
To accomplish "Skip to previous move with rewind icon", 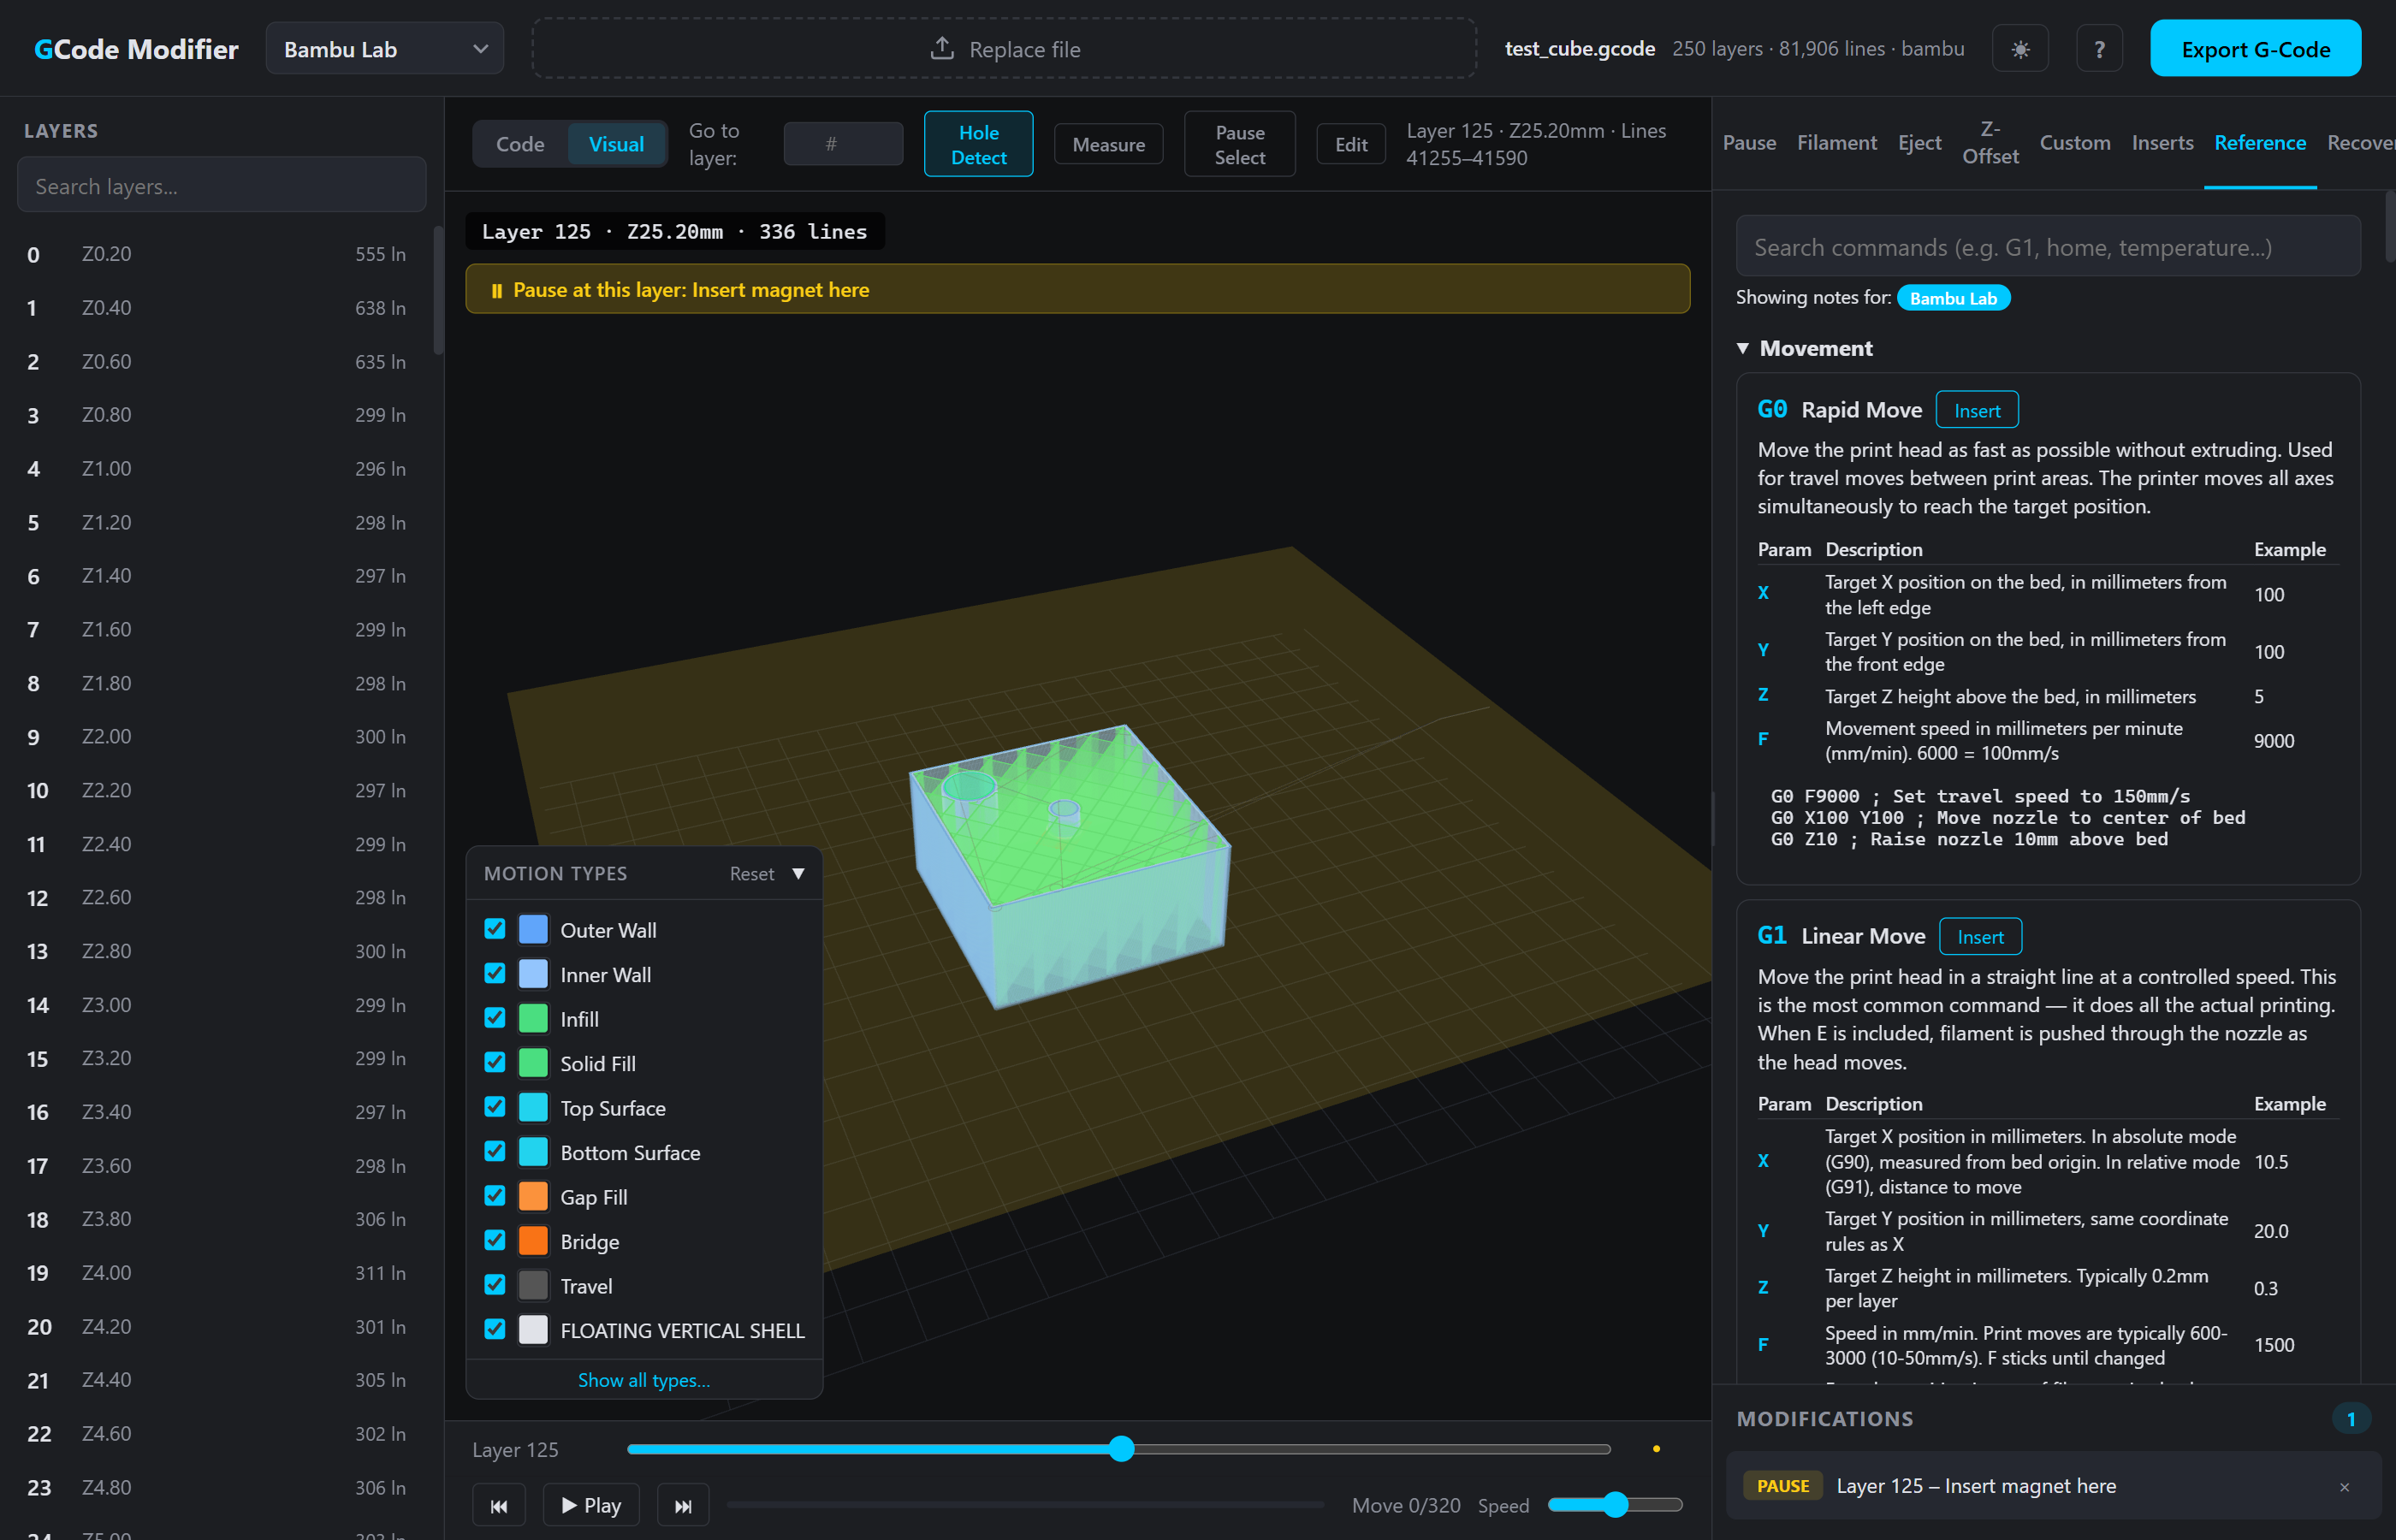I will pos(499,1505).
